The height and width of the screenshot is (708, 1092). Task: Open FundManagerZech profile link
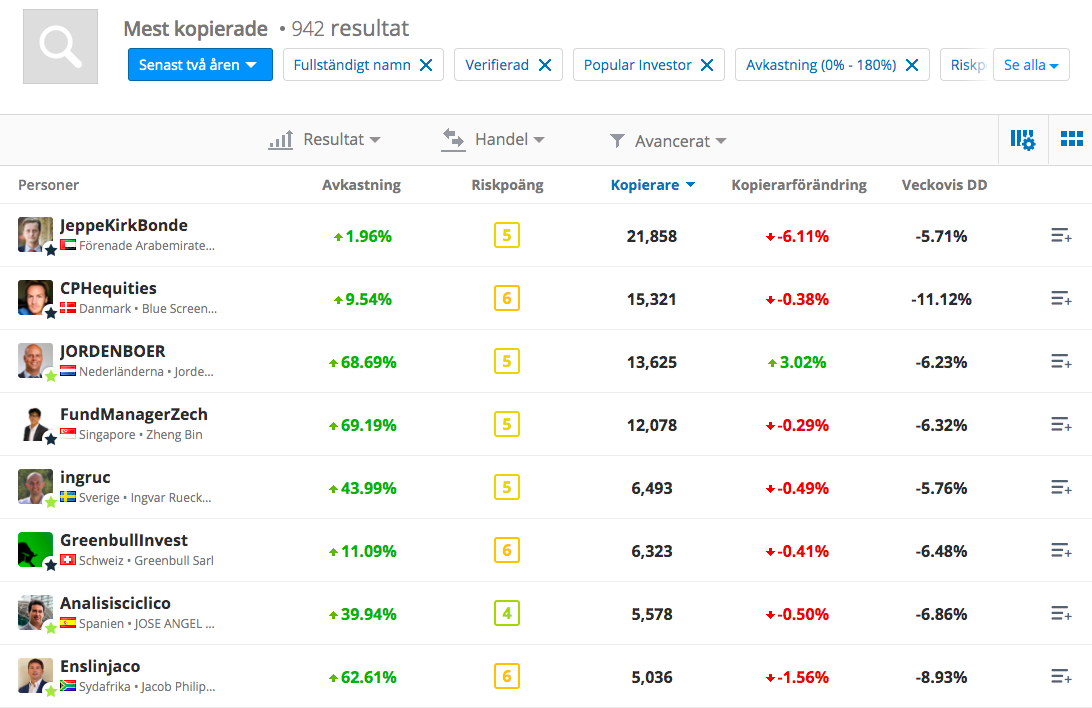coord(133,414)
